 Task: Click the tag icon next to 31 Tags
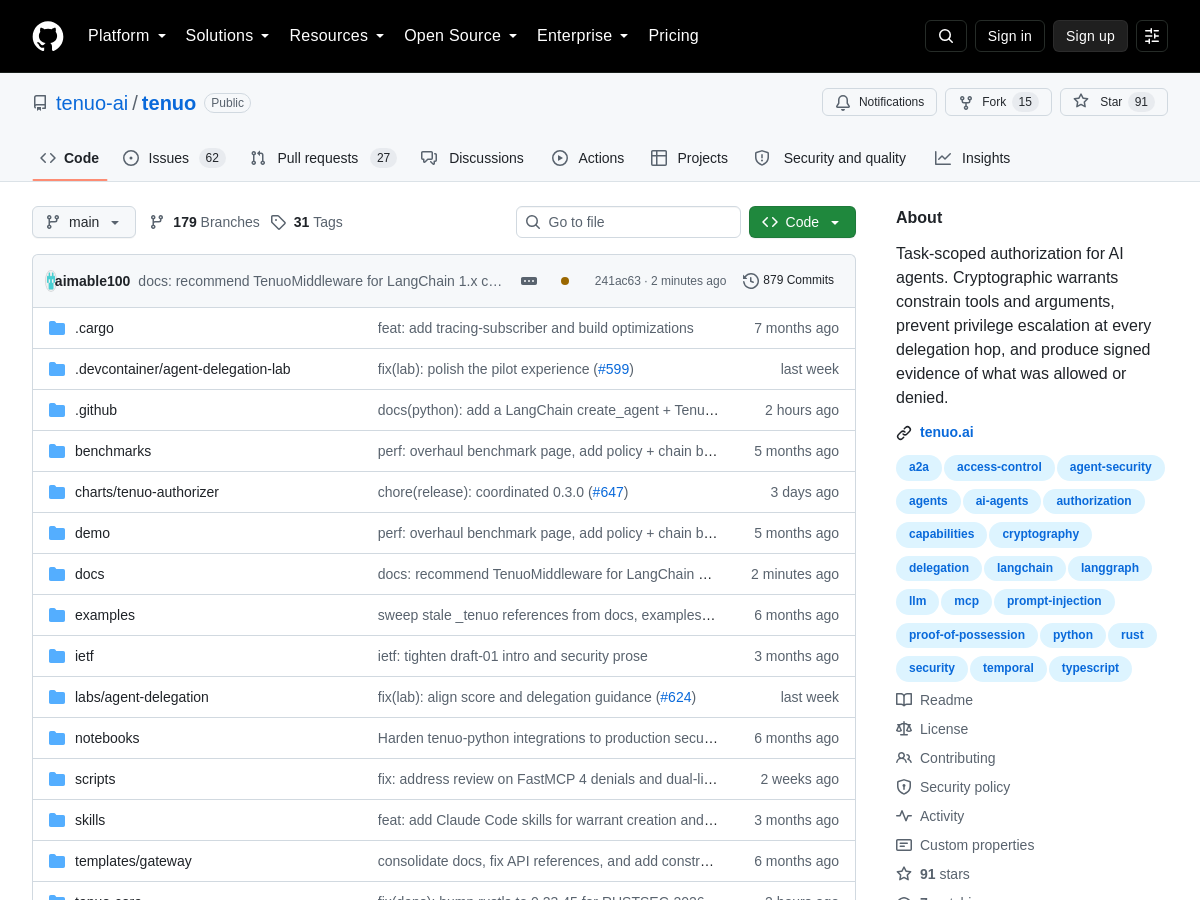(278, 222)
